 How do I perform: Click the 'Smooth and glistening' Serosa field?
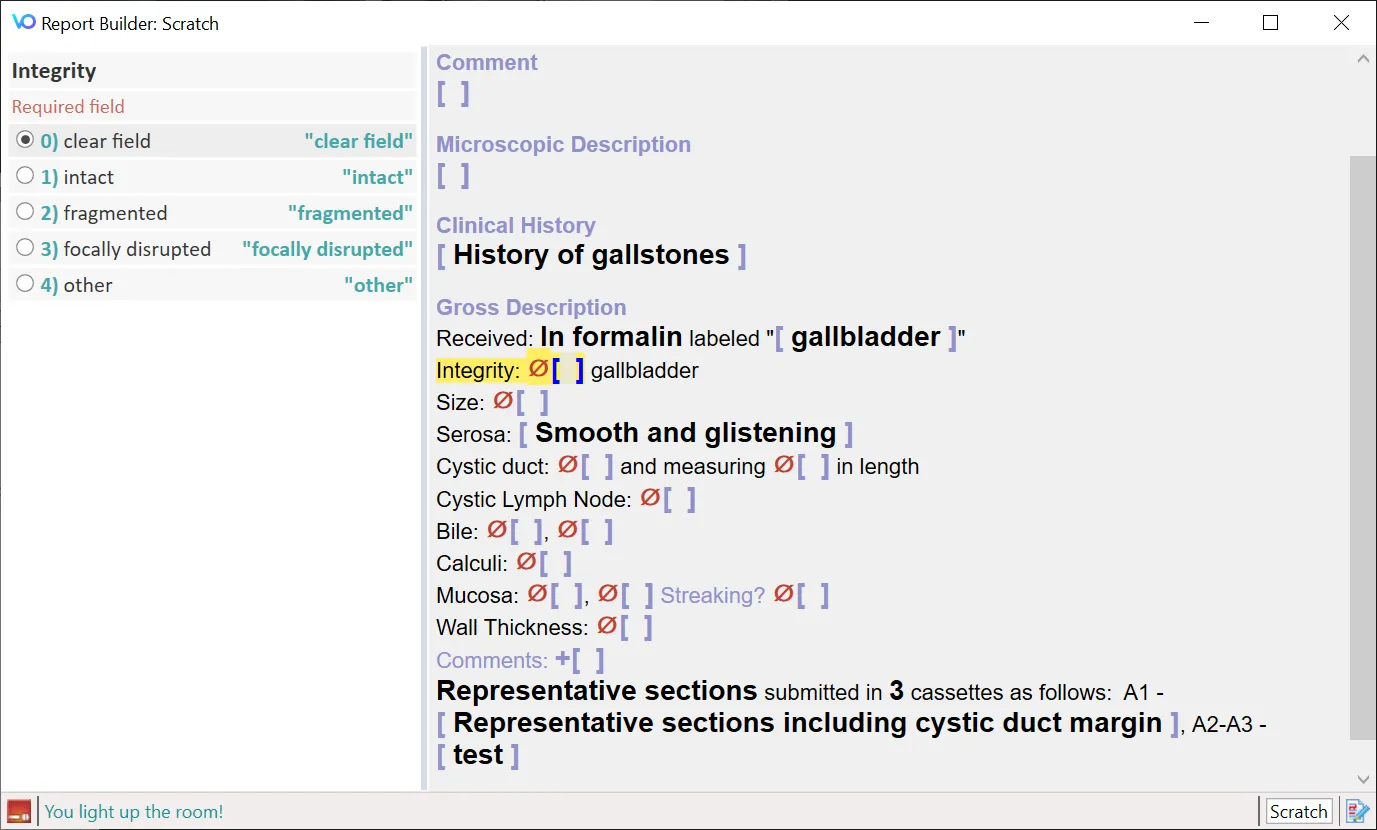[x=686, y=433]
